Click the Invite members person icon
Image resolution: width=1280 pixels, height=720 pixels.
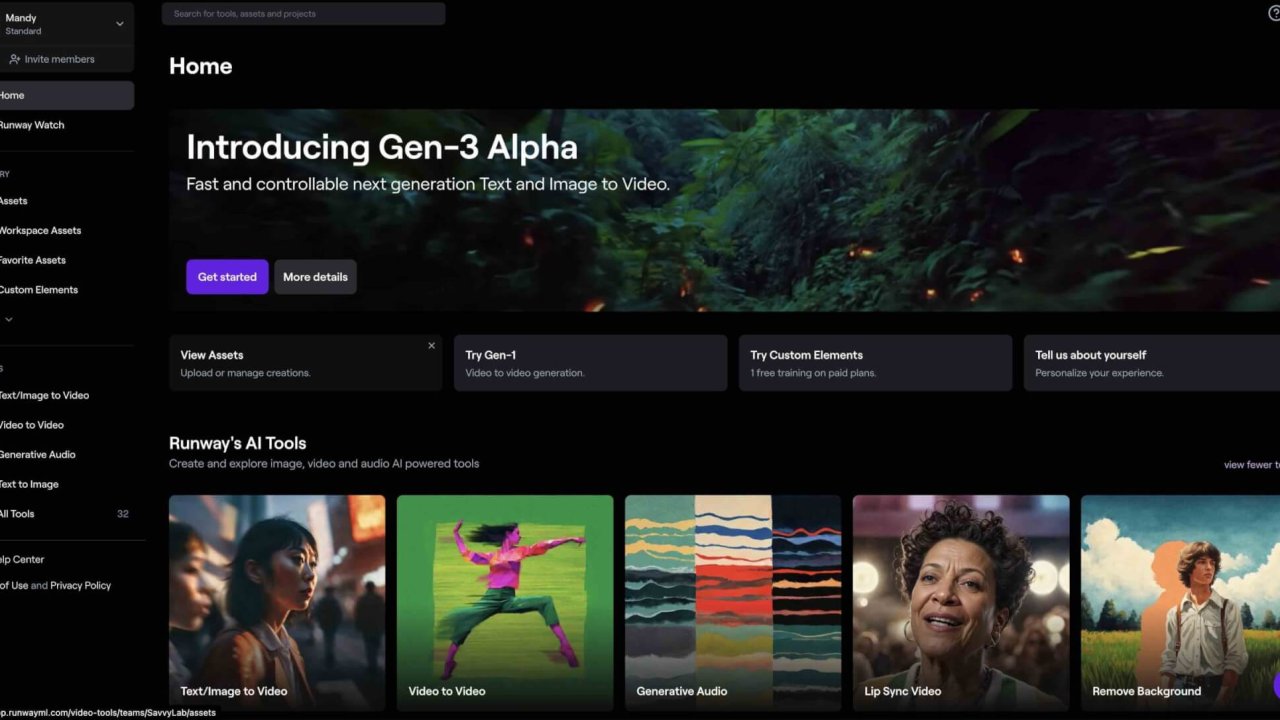(x=14, y=59)
